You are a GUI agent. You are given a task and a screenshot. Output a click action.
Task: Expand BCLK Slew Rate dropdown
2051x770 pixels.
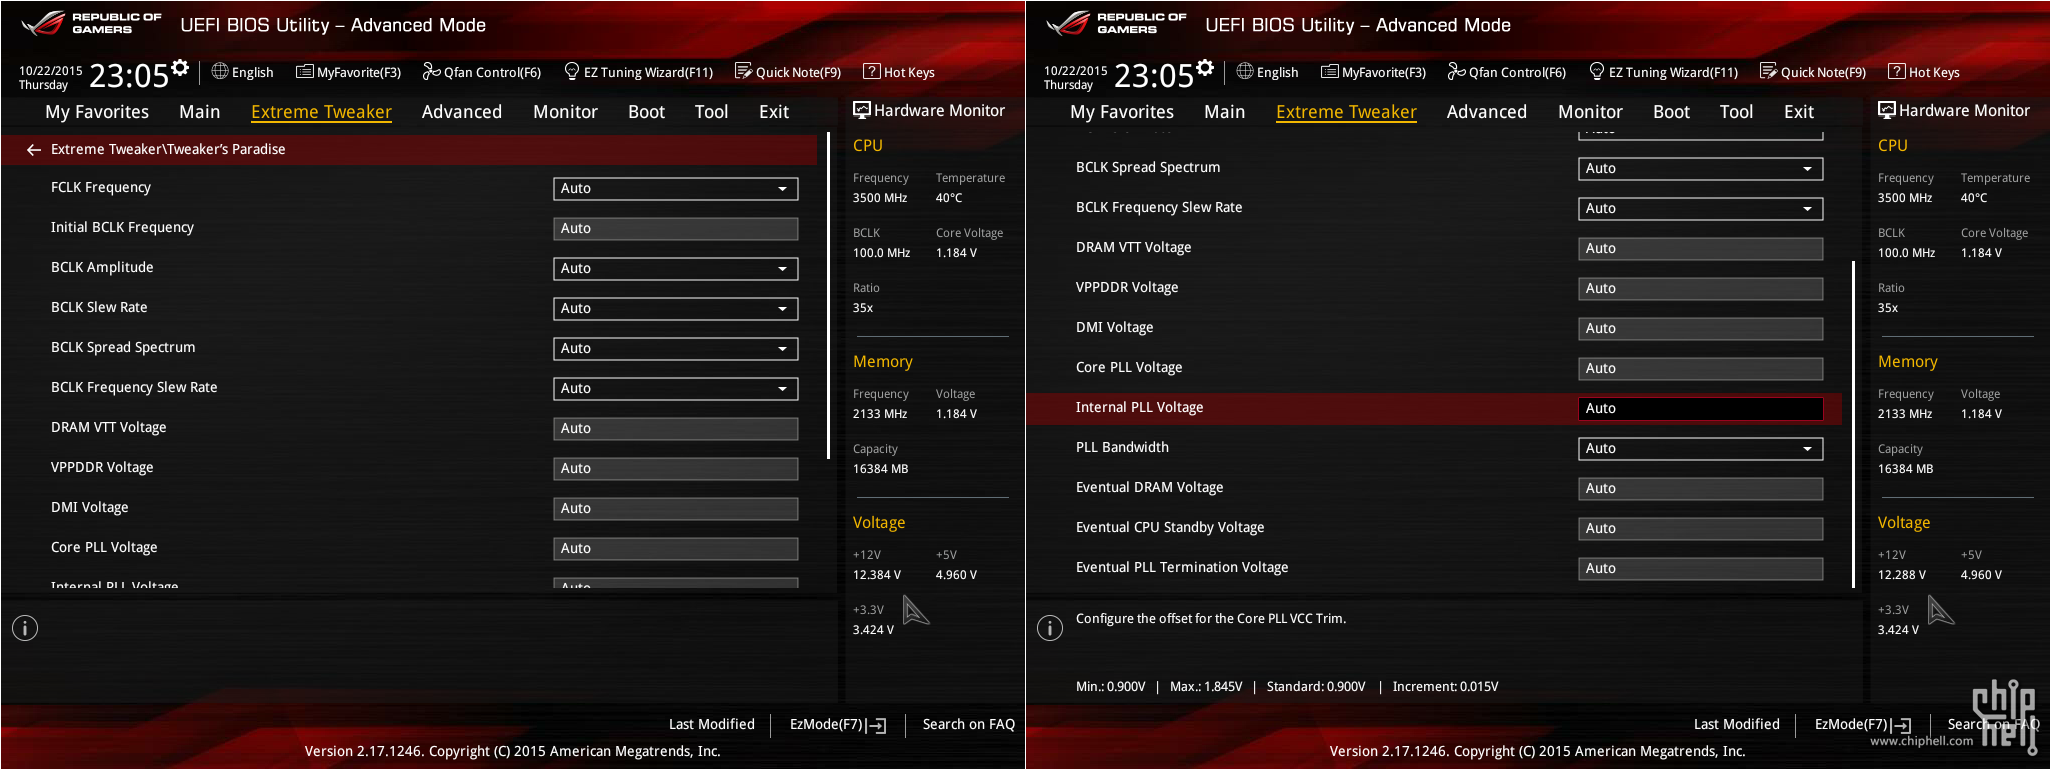click(x=676, y=308)
